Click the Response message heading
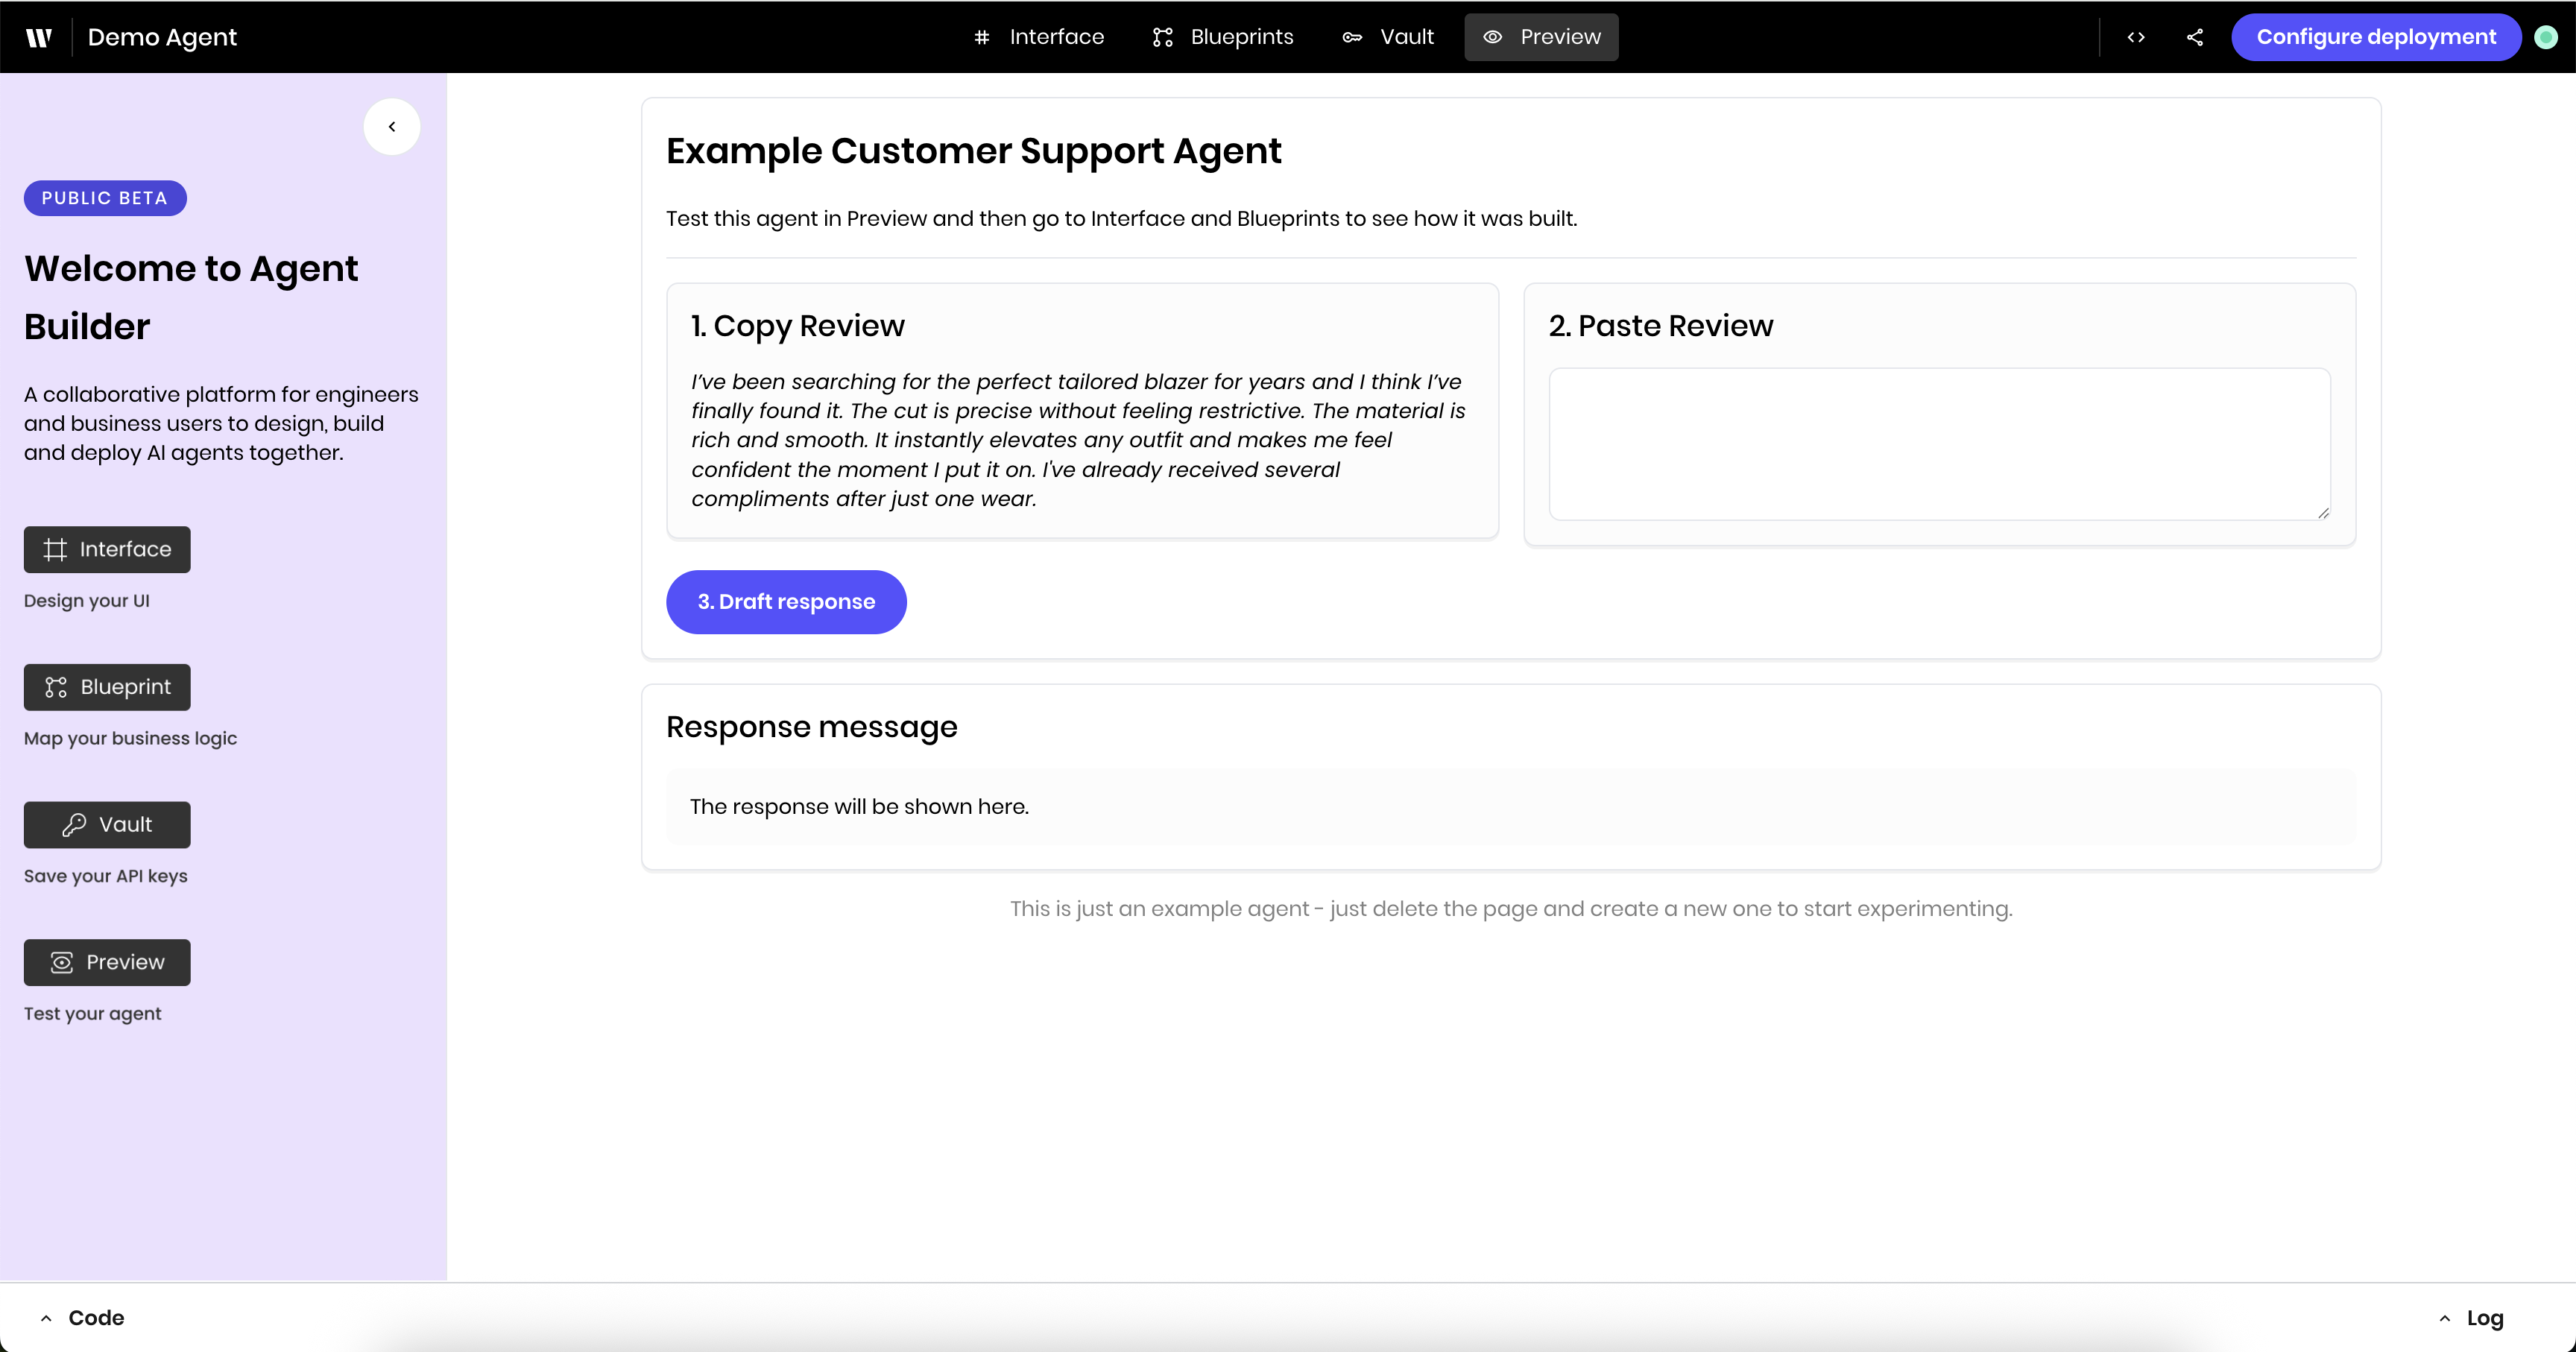This screenshot has height=1352, width=2576. 811,727
